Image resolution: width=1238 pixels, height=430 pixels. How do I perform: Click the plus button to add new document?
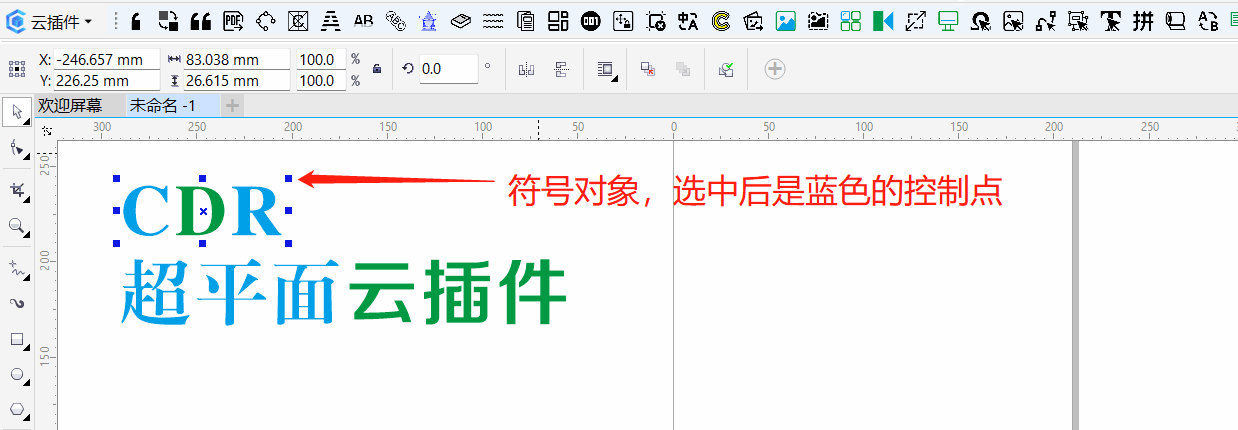point(233,105)
